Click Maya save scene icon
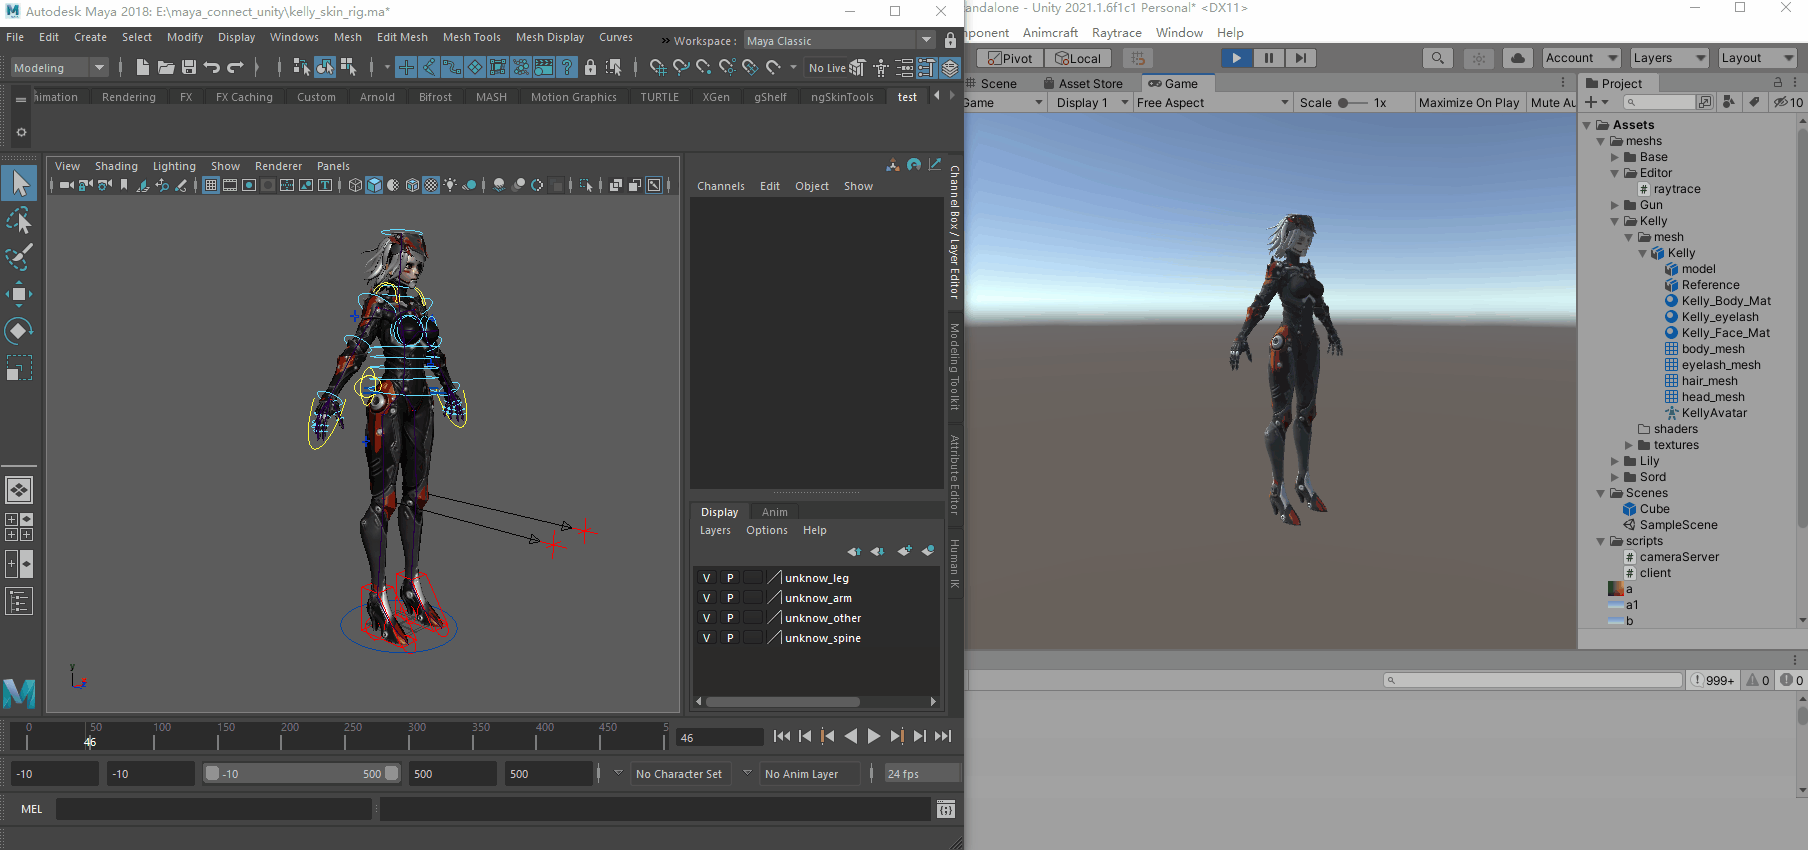Viewport: 1808px width, 850px height. (x=188, y=67)
